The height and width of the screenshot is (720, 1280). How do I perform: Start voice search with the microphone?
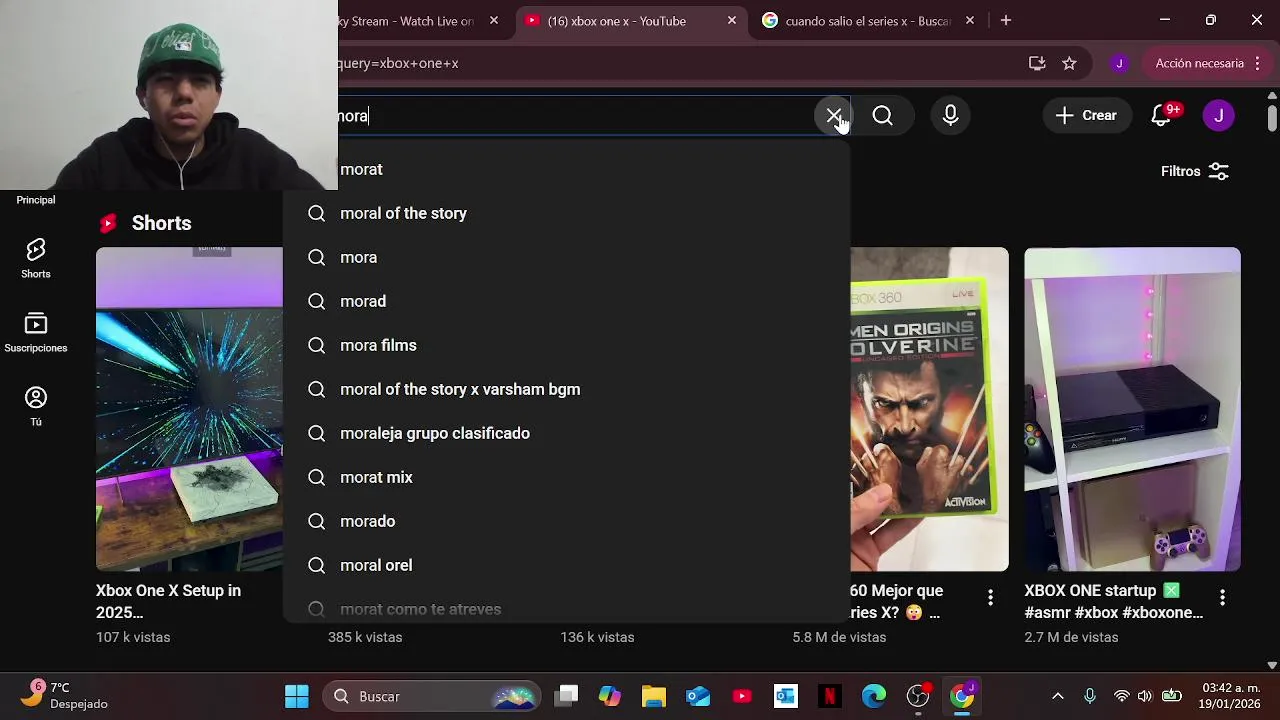tap(950, 116)
